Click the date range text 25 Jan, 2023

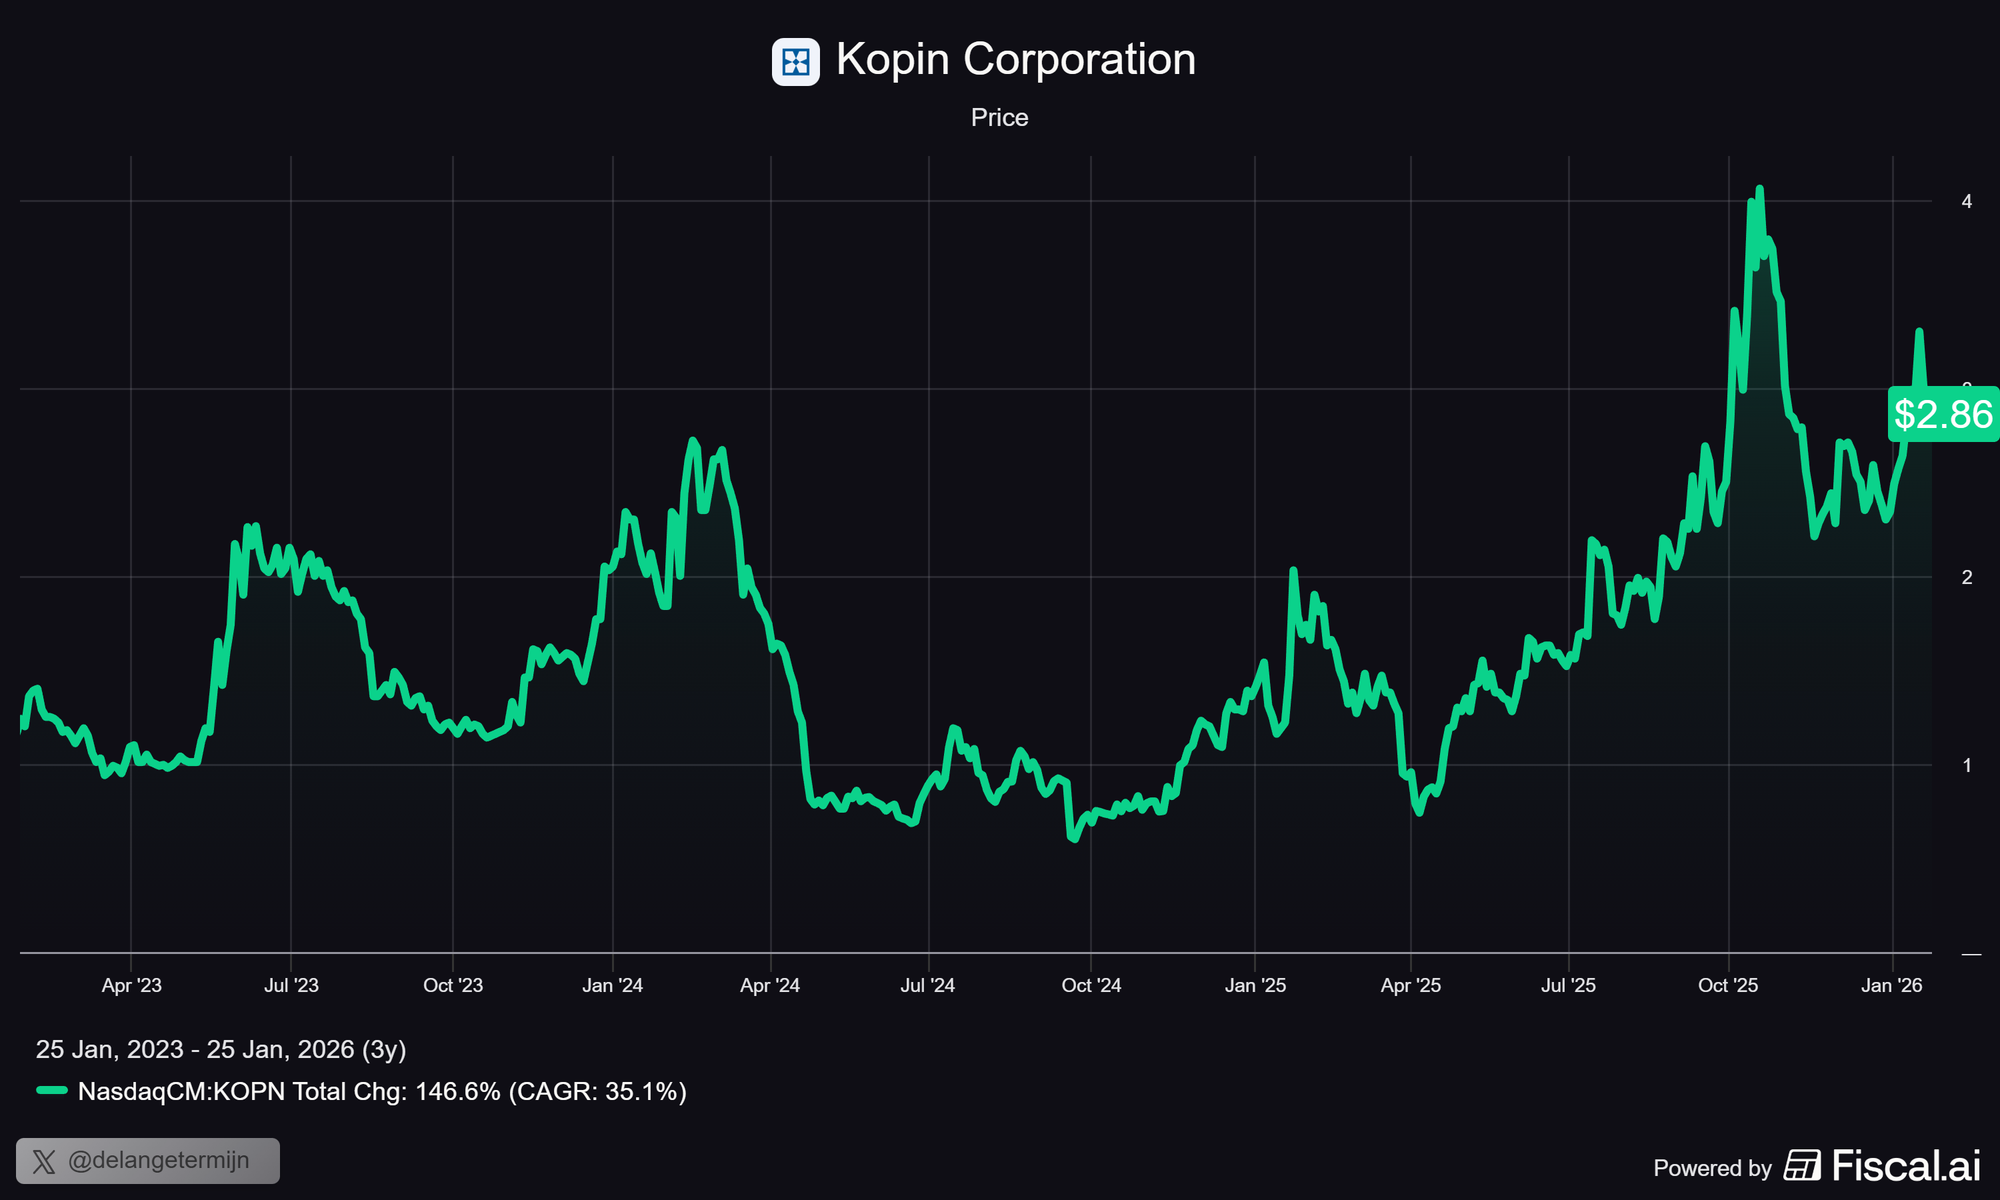[x=110, y=1049]
